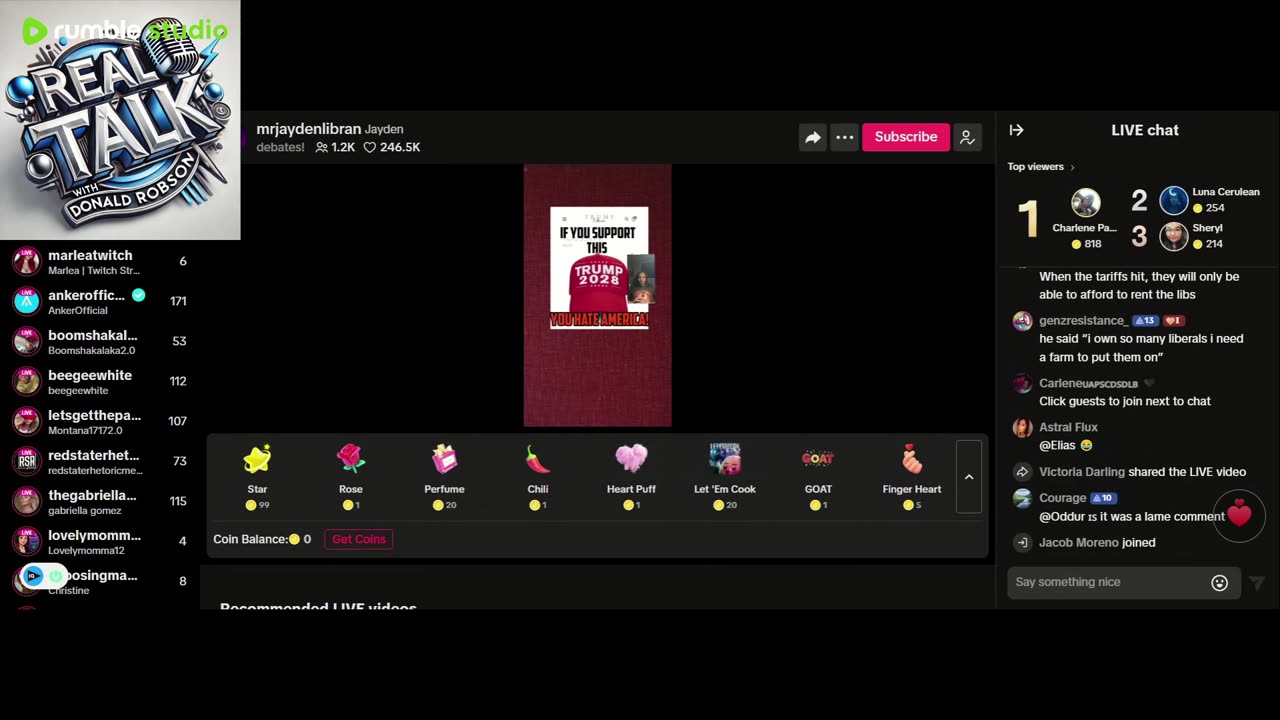This screenshot has height=720, width=1280.
Task: Open thegabriella... live channel
Action: point(100,501)
